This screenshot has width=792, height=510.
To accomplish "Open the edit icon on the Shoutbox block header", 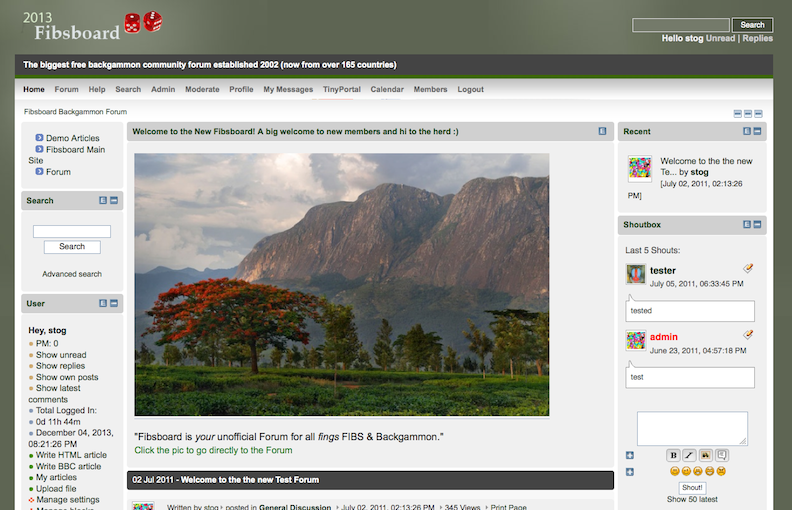I will (747, 224).
